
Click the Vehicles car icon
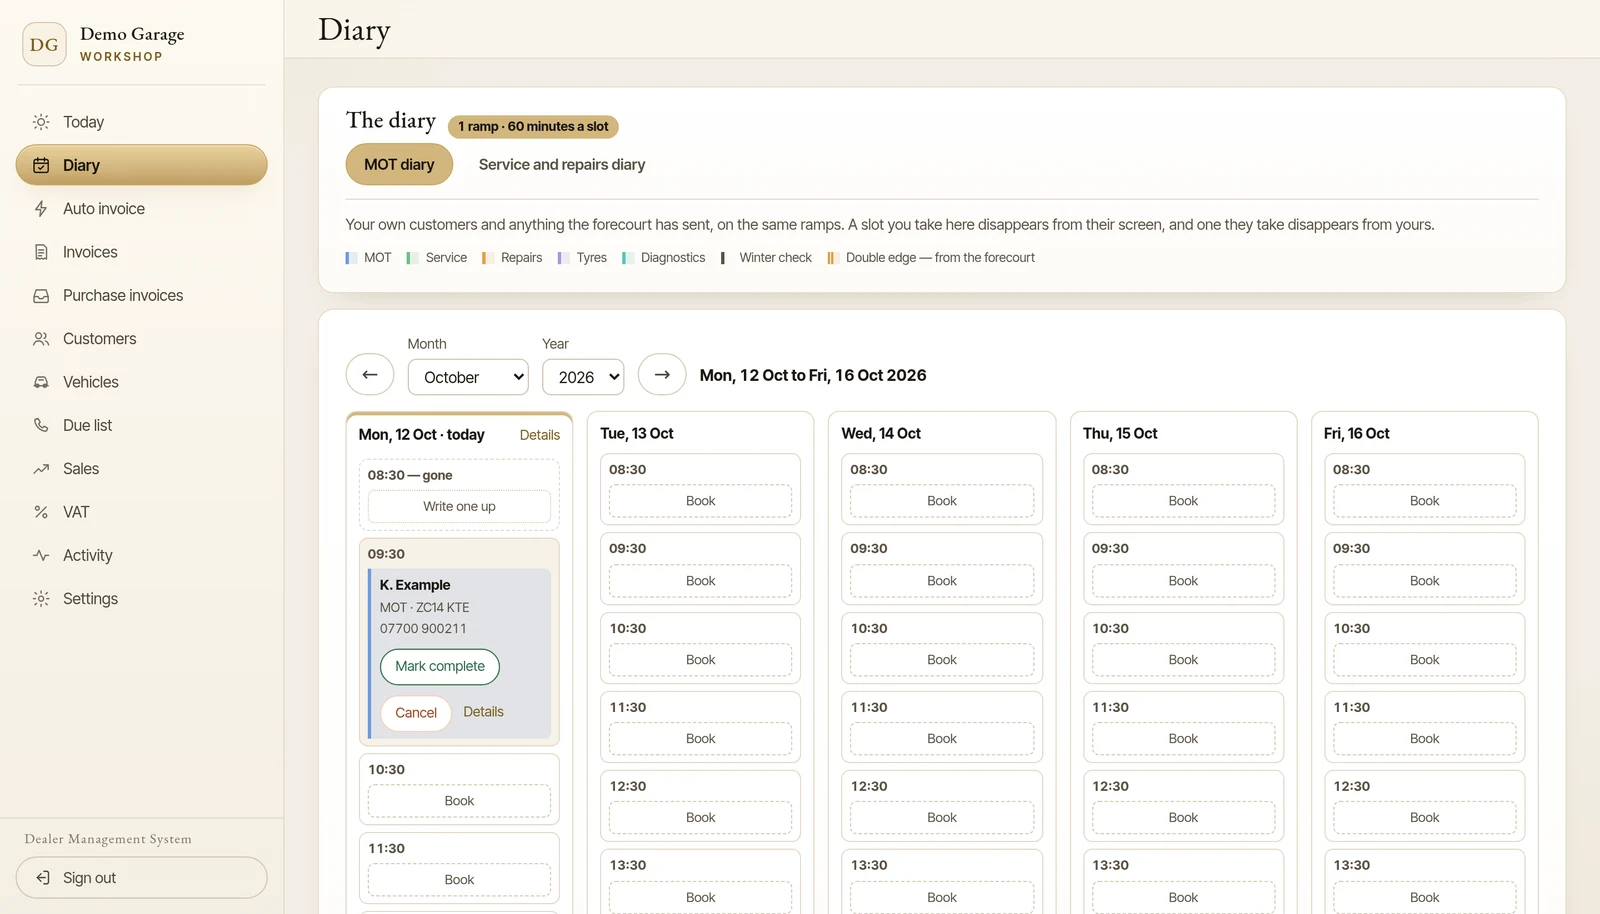click(x=41, y=382)
